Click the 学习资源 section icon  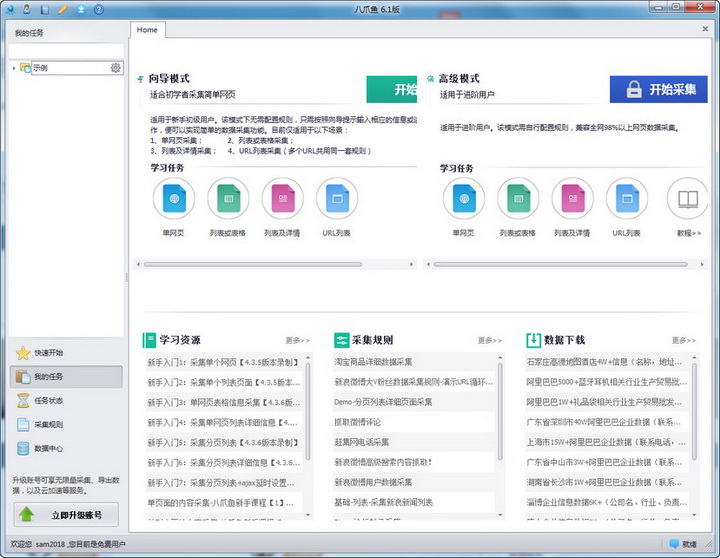[149, 340]
